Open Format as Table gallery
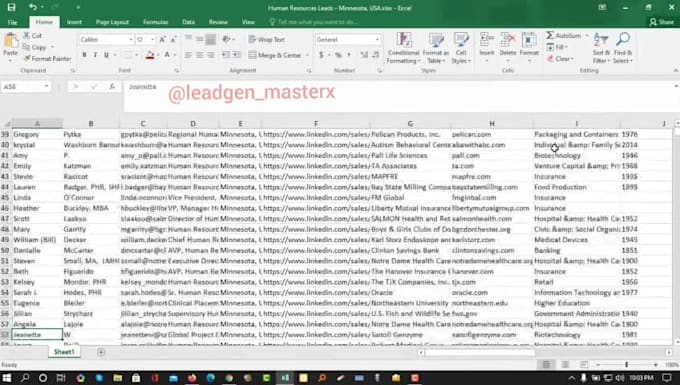The width and height of the screenshot is (680, 385). pyautogui.click(x=435, y=48)
